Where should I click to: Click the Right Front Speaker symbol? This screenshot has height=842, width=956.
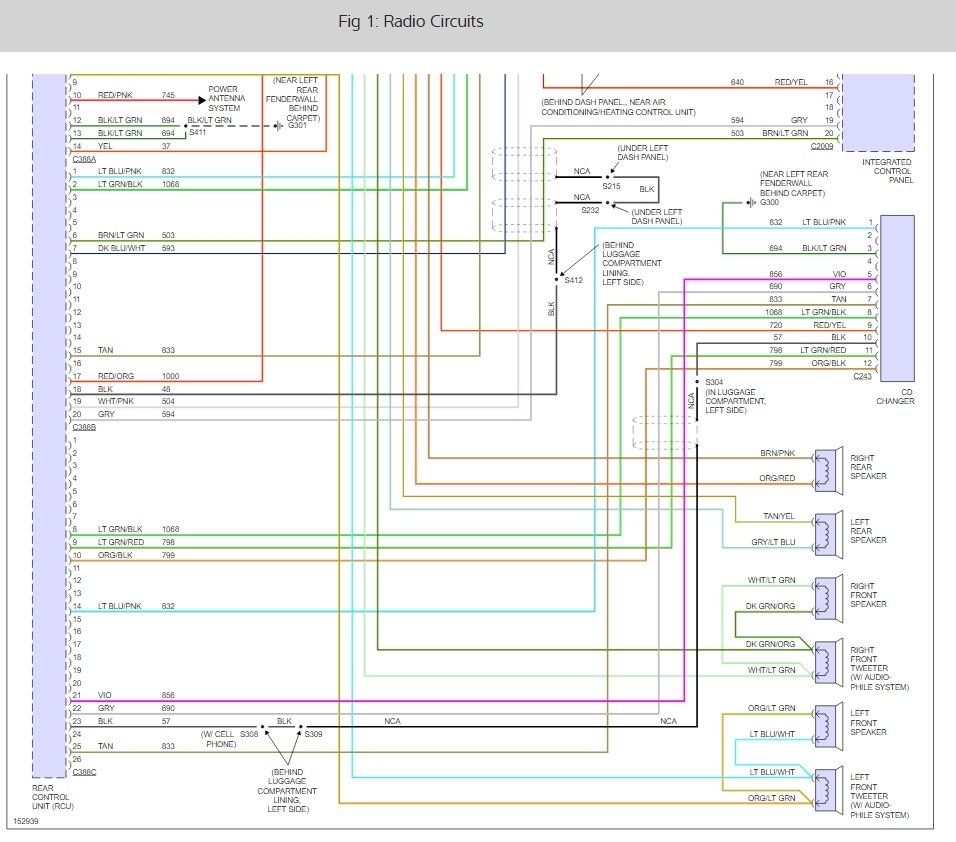(829, 598)
